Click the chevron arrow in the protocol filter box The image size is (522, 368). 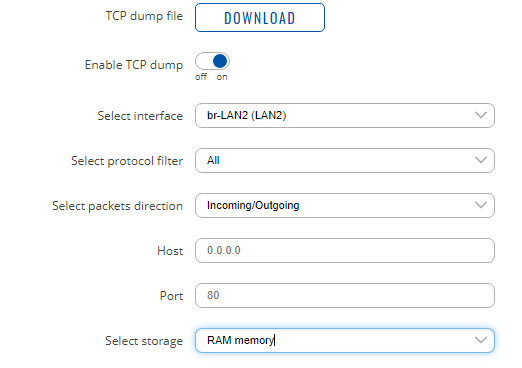(x=481, y=160)
